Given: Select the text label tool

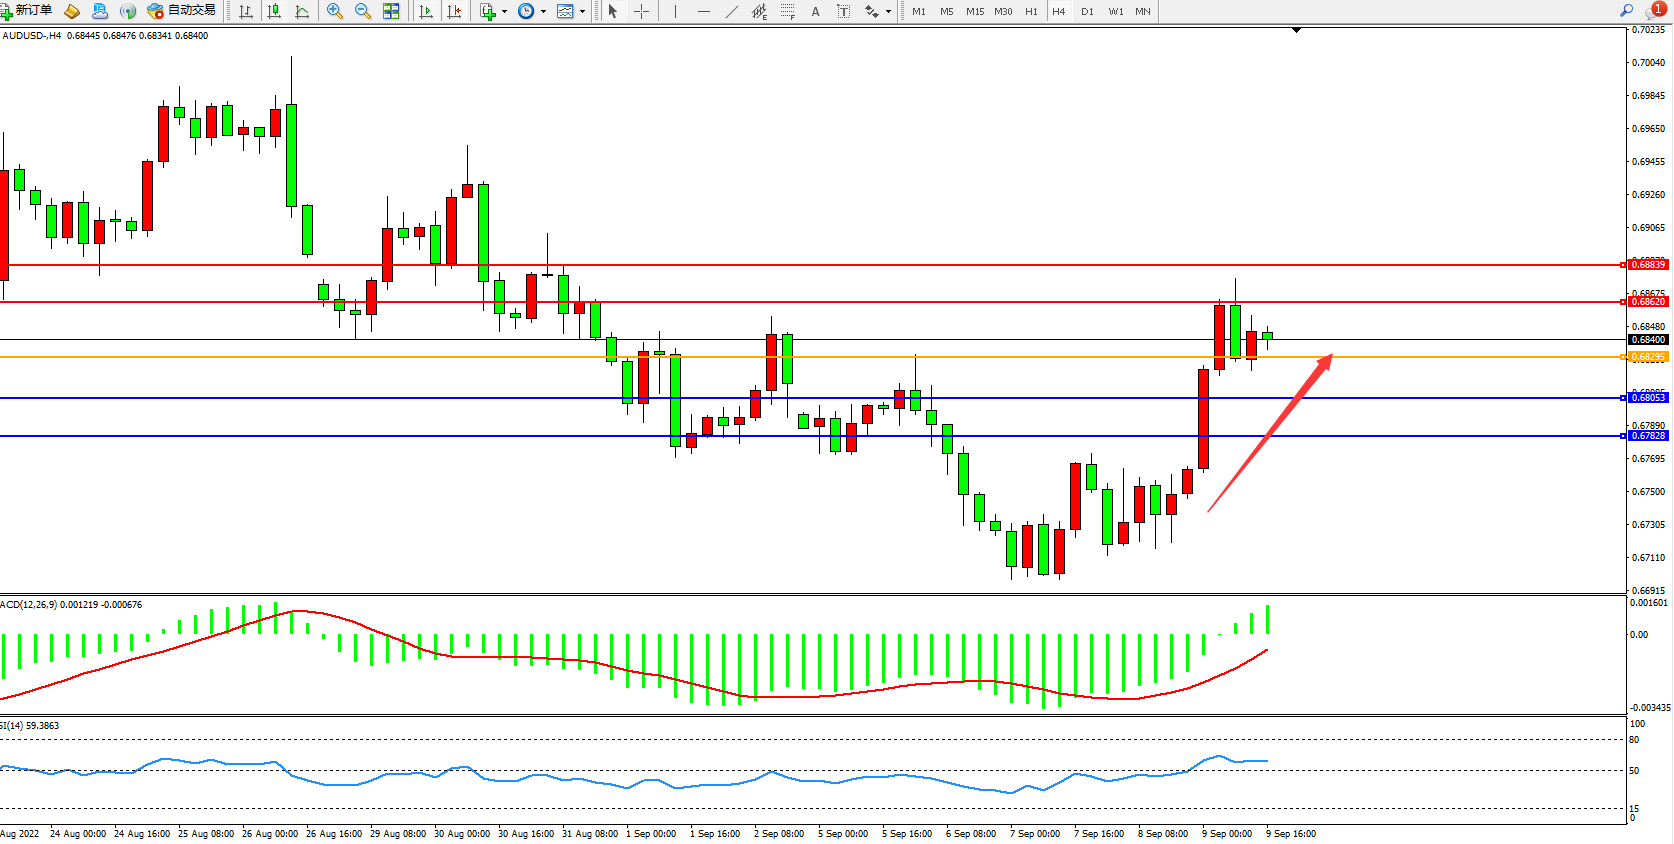Looking at the screenshot, I should [843, 11].
